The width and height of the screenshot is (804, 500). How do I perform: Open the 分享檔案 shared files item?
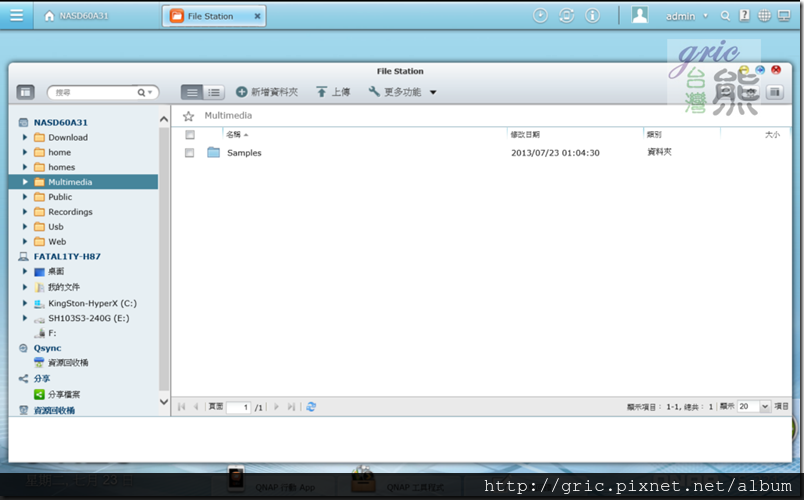point(64,394)
